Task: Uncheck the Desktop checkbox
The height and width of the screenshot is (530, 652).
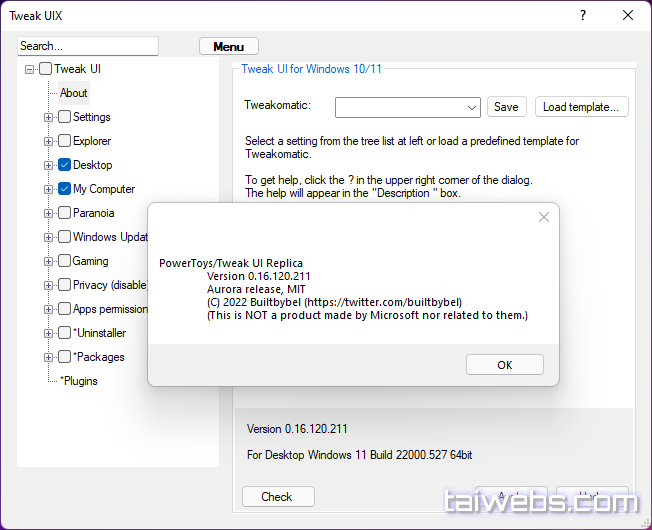Action: coord(64,165)
